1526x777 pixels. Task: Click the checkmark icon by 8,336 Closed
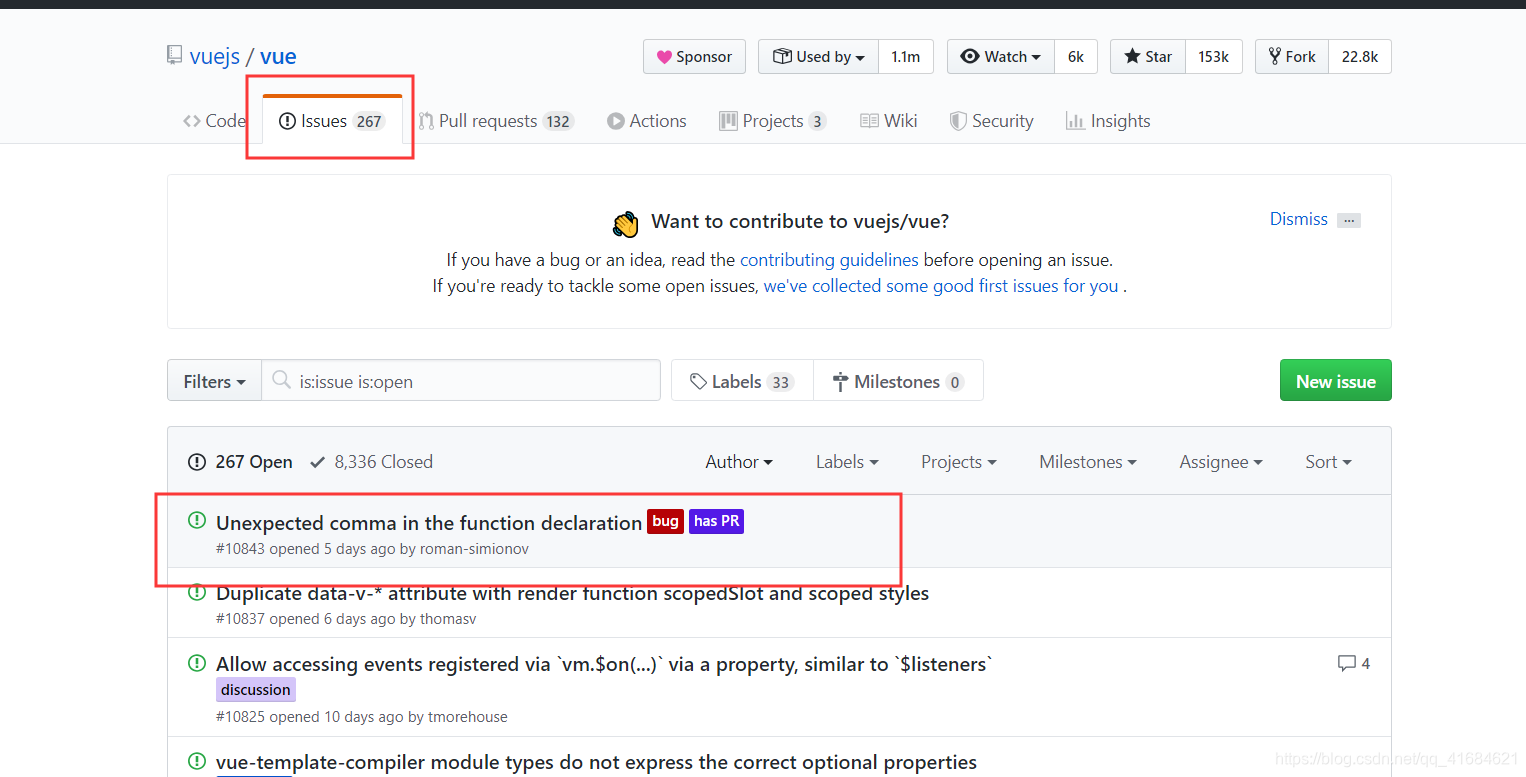tap(318, 462)
